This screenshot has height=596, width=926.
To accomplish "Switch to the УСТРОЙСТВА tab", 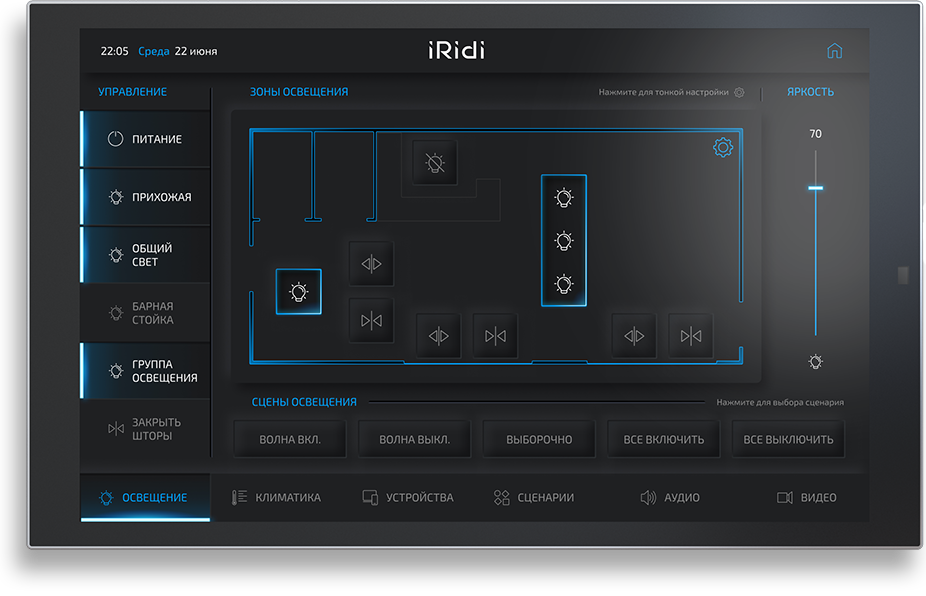I will 408,497.
